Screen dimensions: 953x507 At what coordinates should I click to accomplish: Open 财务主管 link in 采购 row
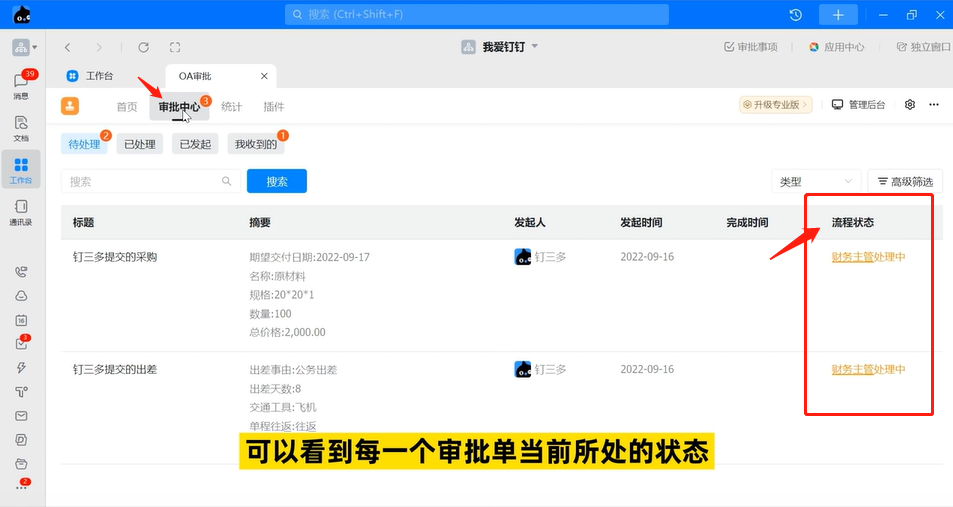[x=852, y=257]
